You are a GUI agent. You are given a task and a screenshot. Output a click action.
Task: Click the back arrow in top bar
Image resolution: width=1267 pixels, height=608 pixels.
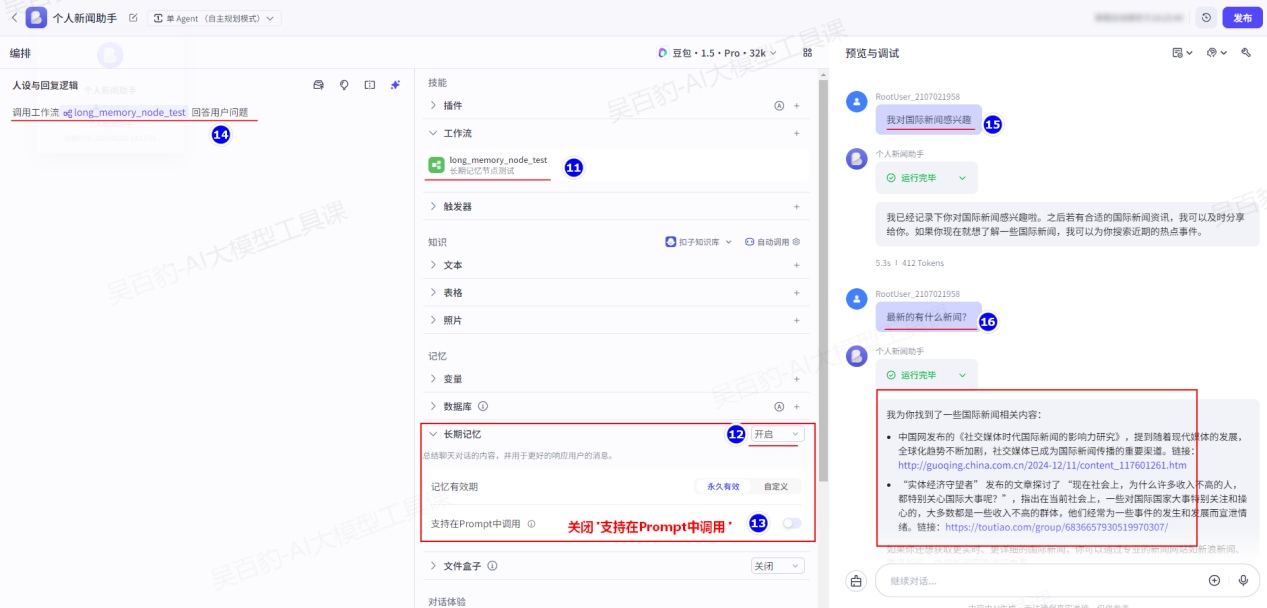click(x=13, y=18)
